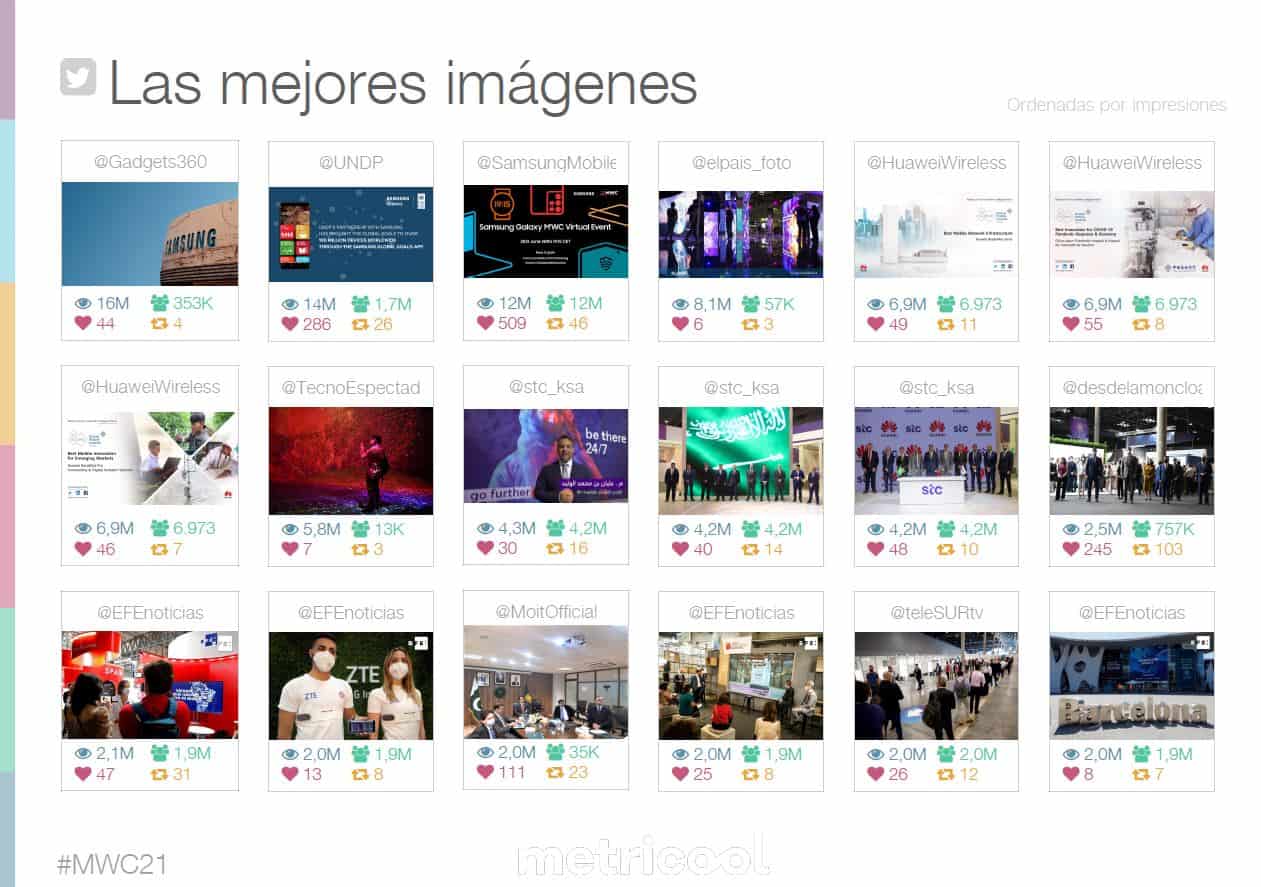Click the people icon next to 757K
This screenshot has width=1261, height=887.
coord(1141,528)
